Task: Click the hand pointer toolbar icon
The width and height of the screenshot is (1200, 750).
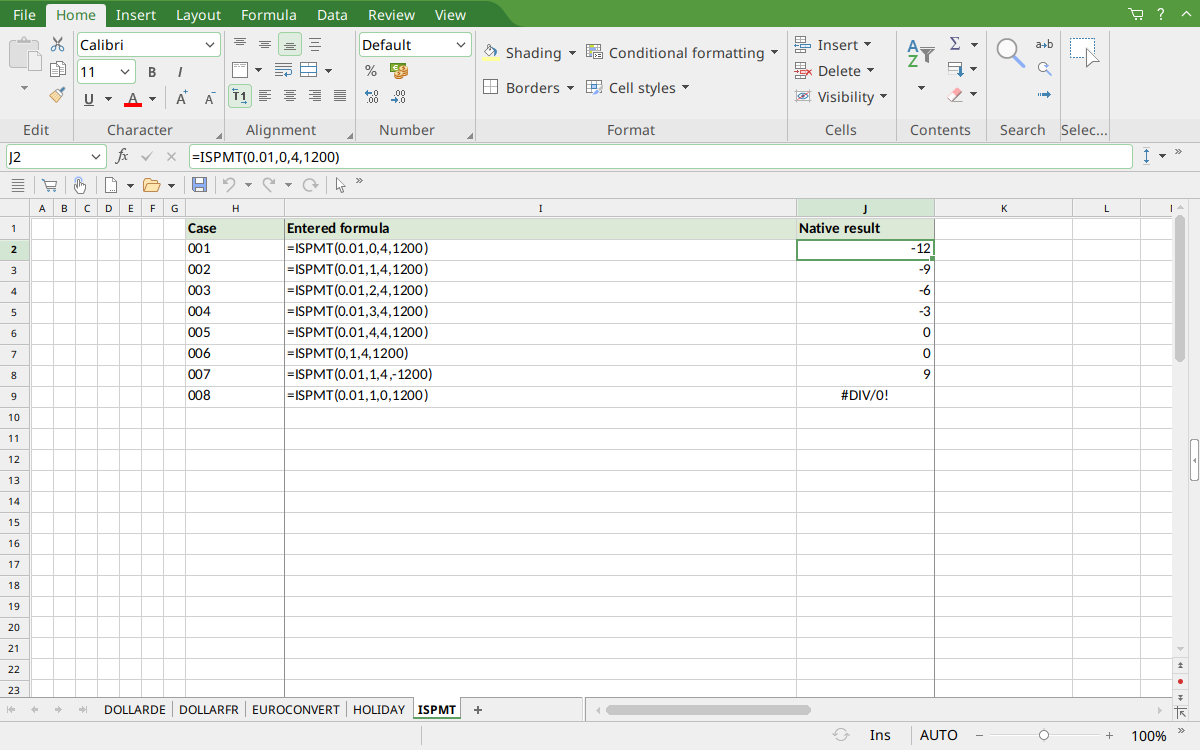Action: 78,185
